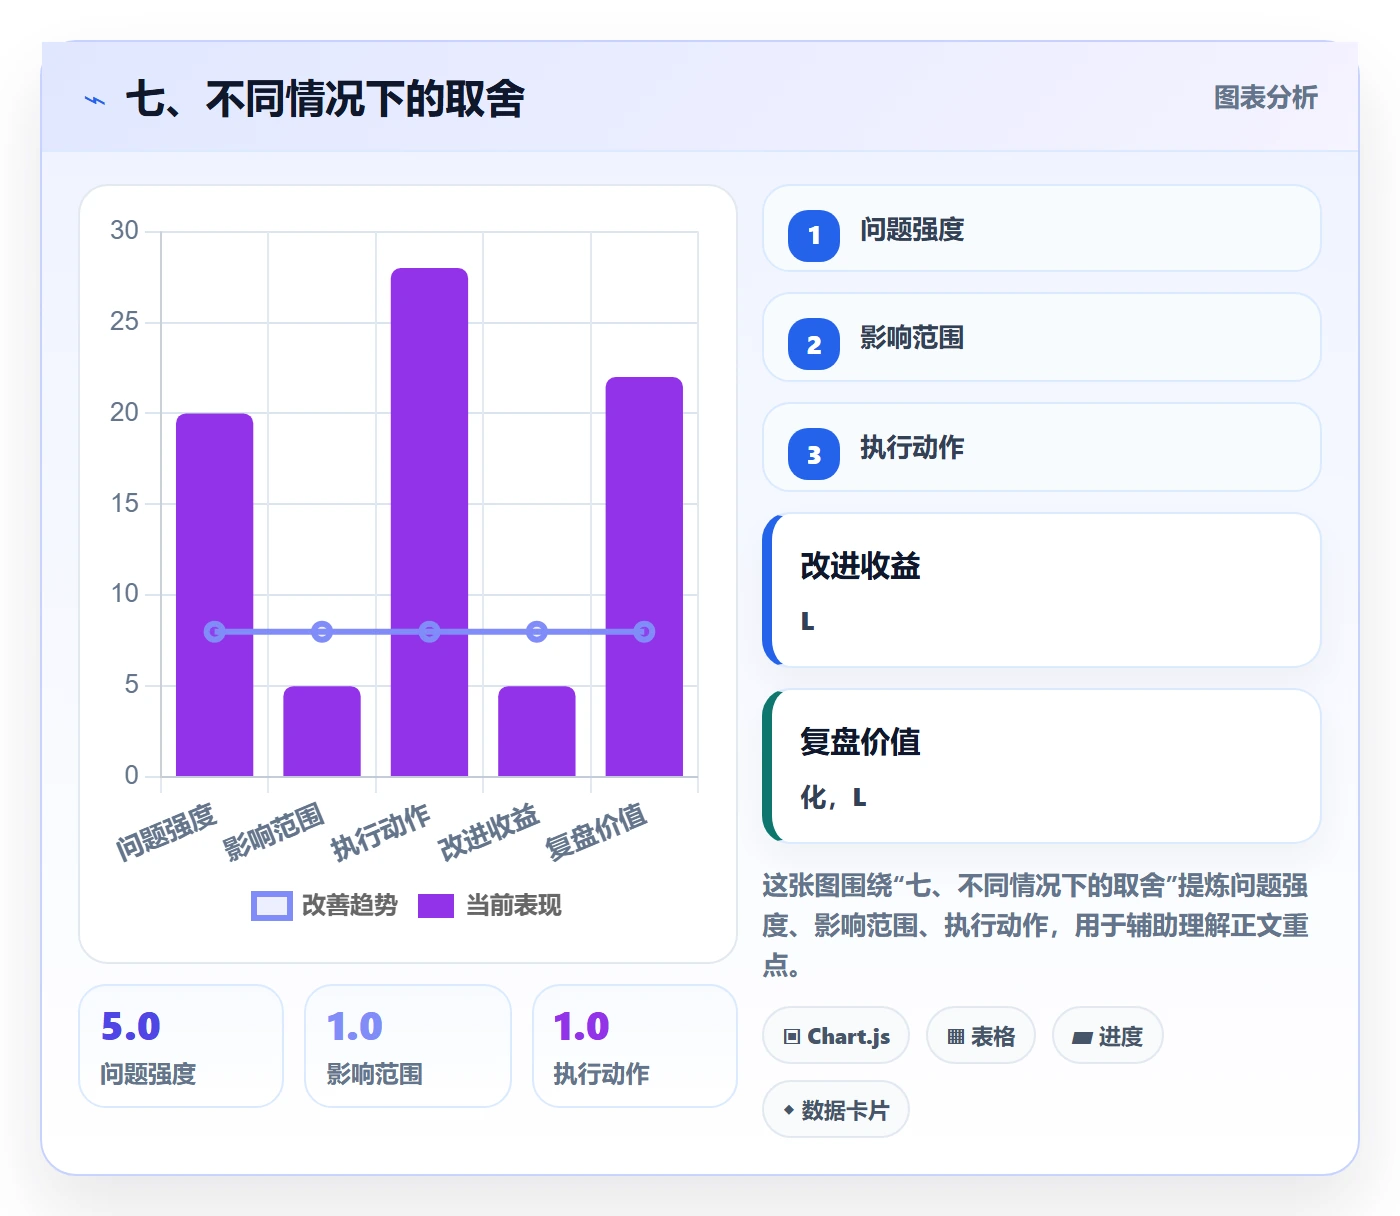The height and width of the screenshot is (1216, 1400).
Task: Click the y-axis value 15
Action: click(x=124, y=503)
